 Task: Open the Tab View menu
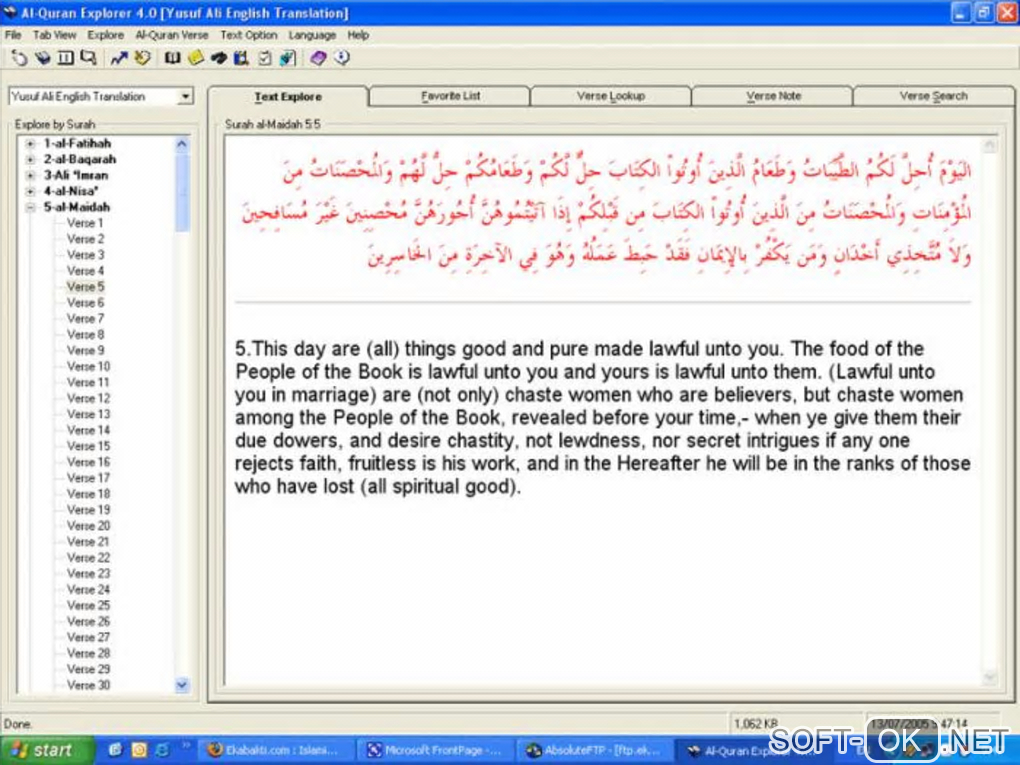[55, 35]
